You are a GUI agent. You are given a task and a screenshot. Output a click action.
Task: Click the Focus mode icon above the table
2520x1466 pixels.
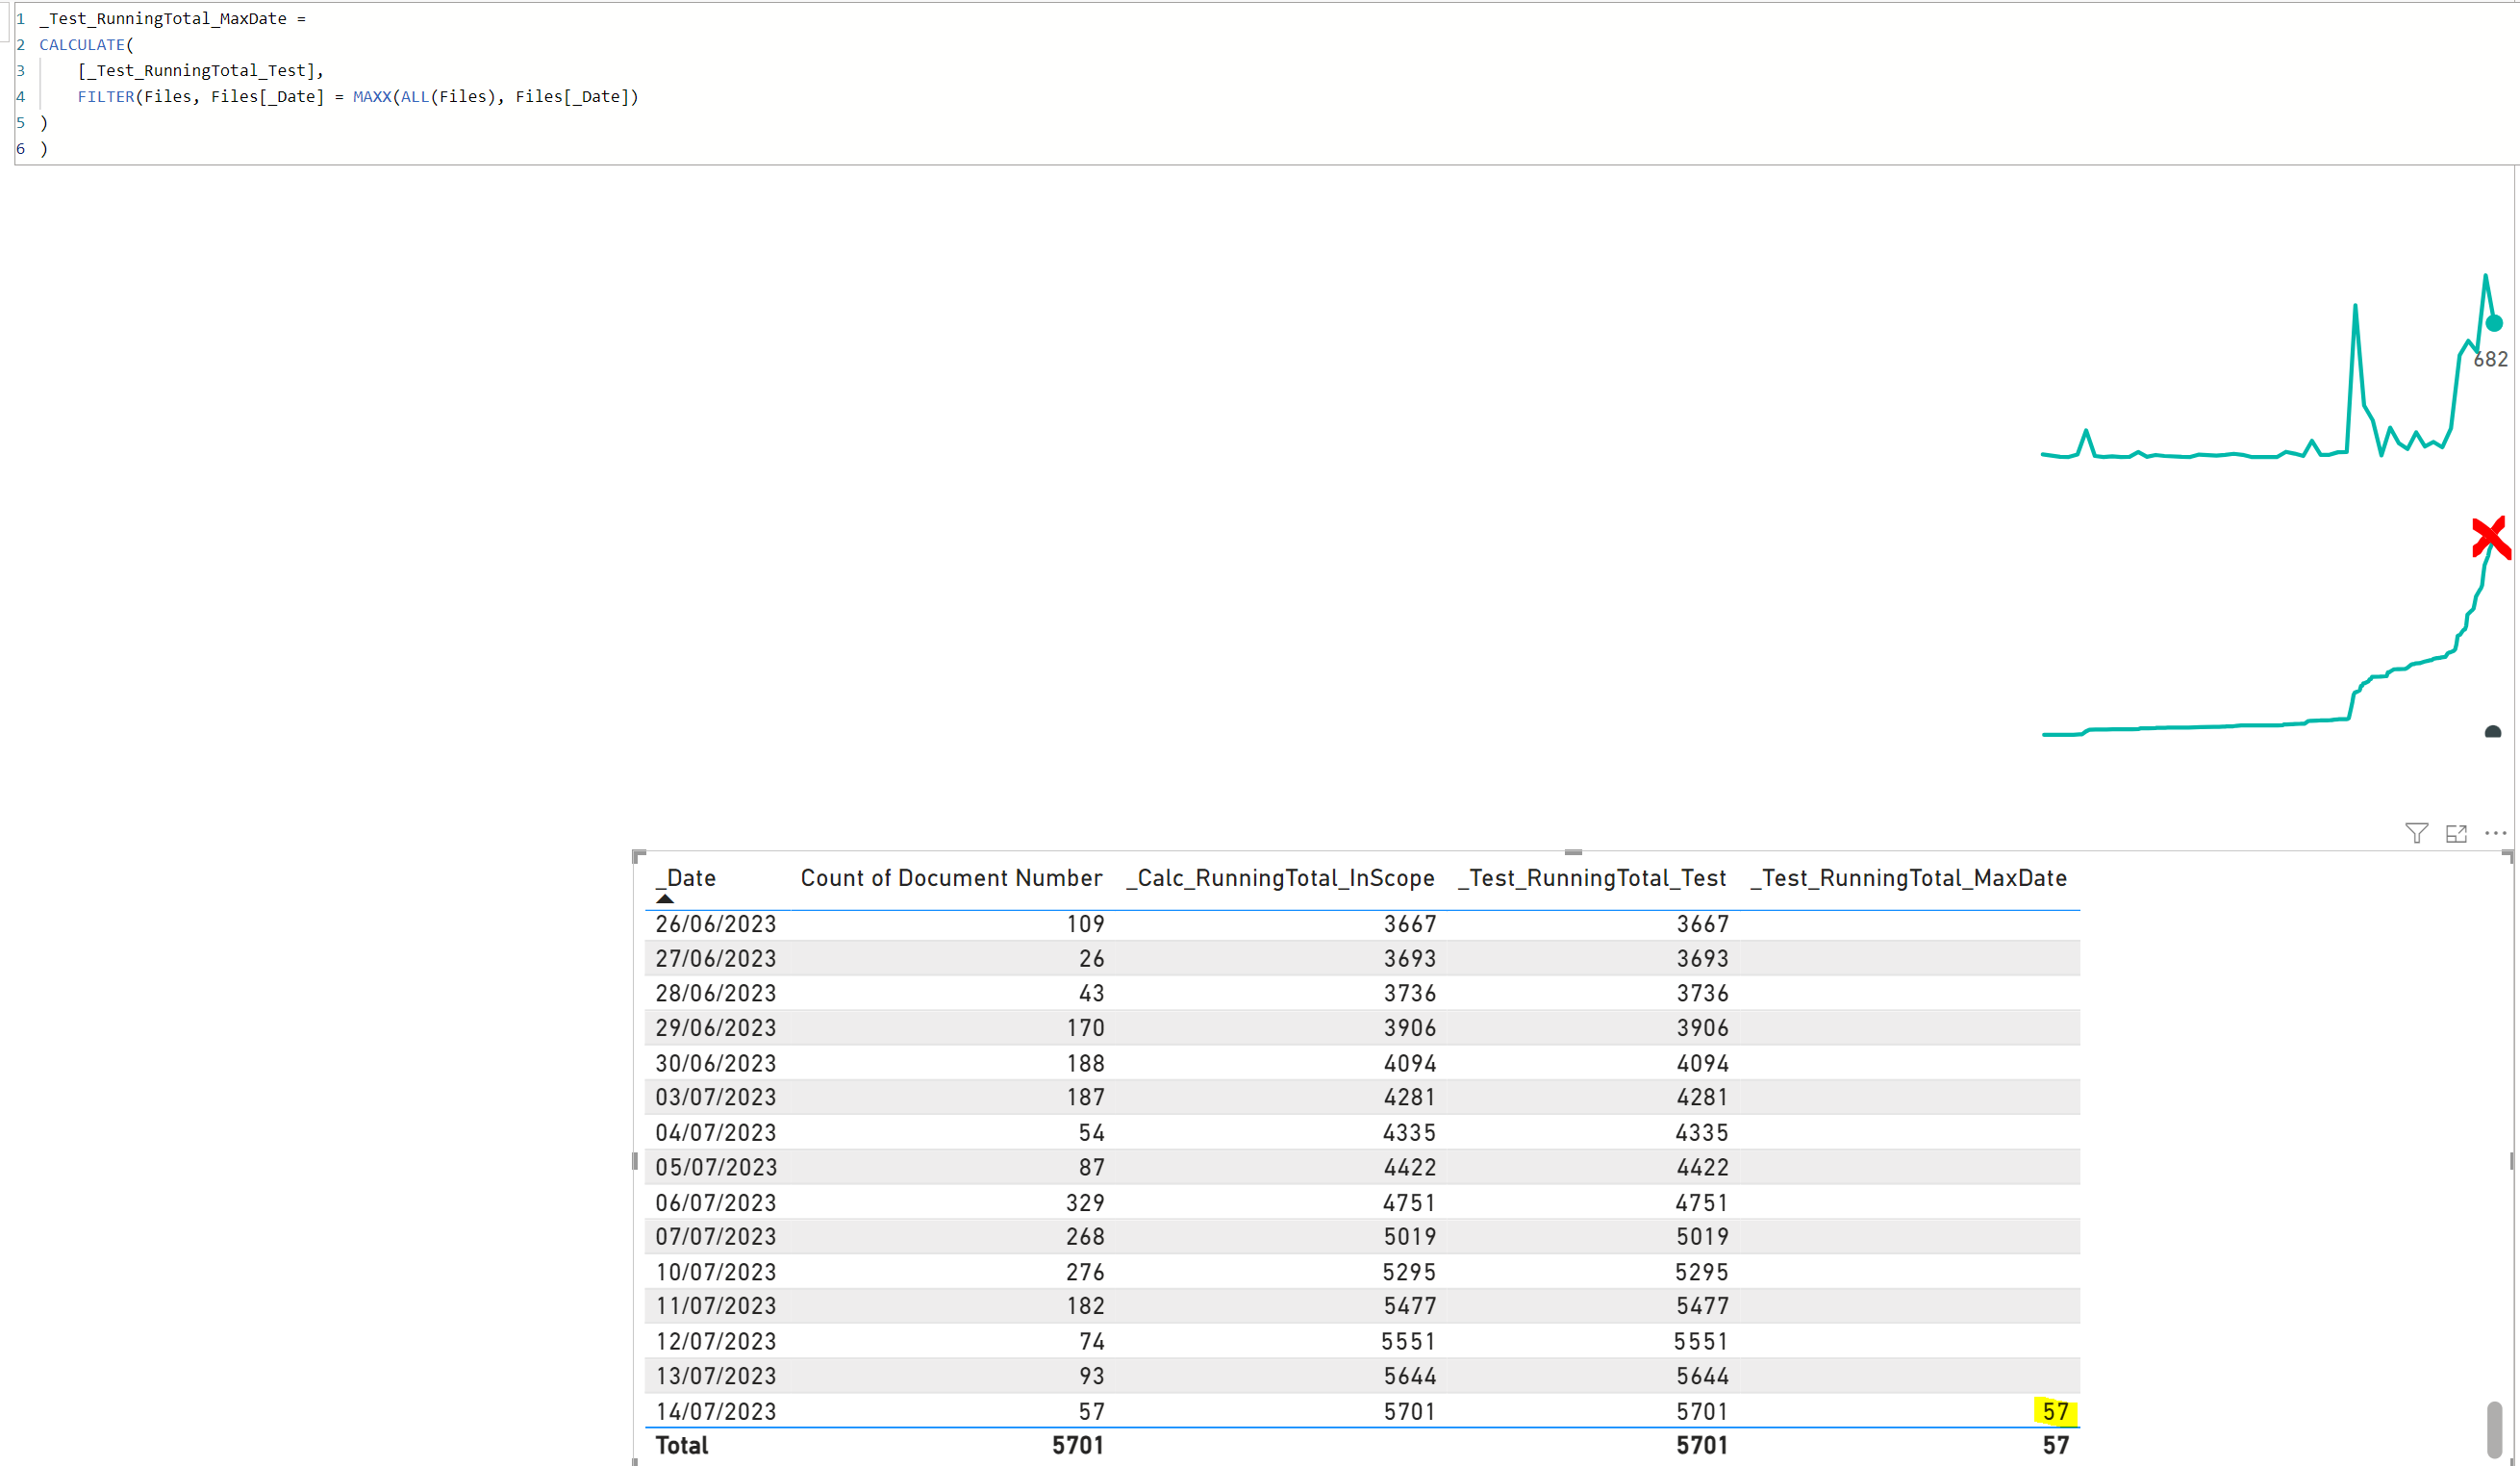pos(2456,833)
